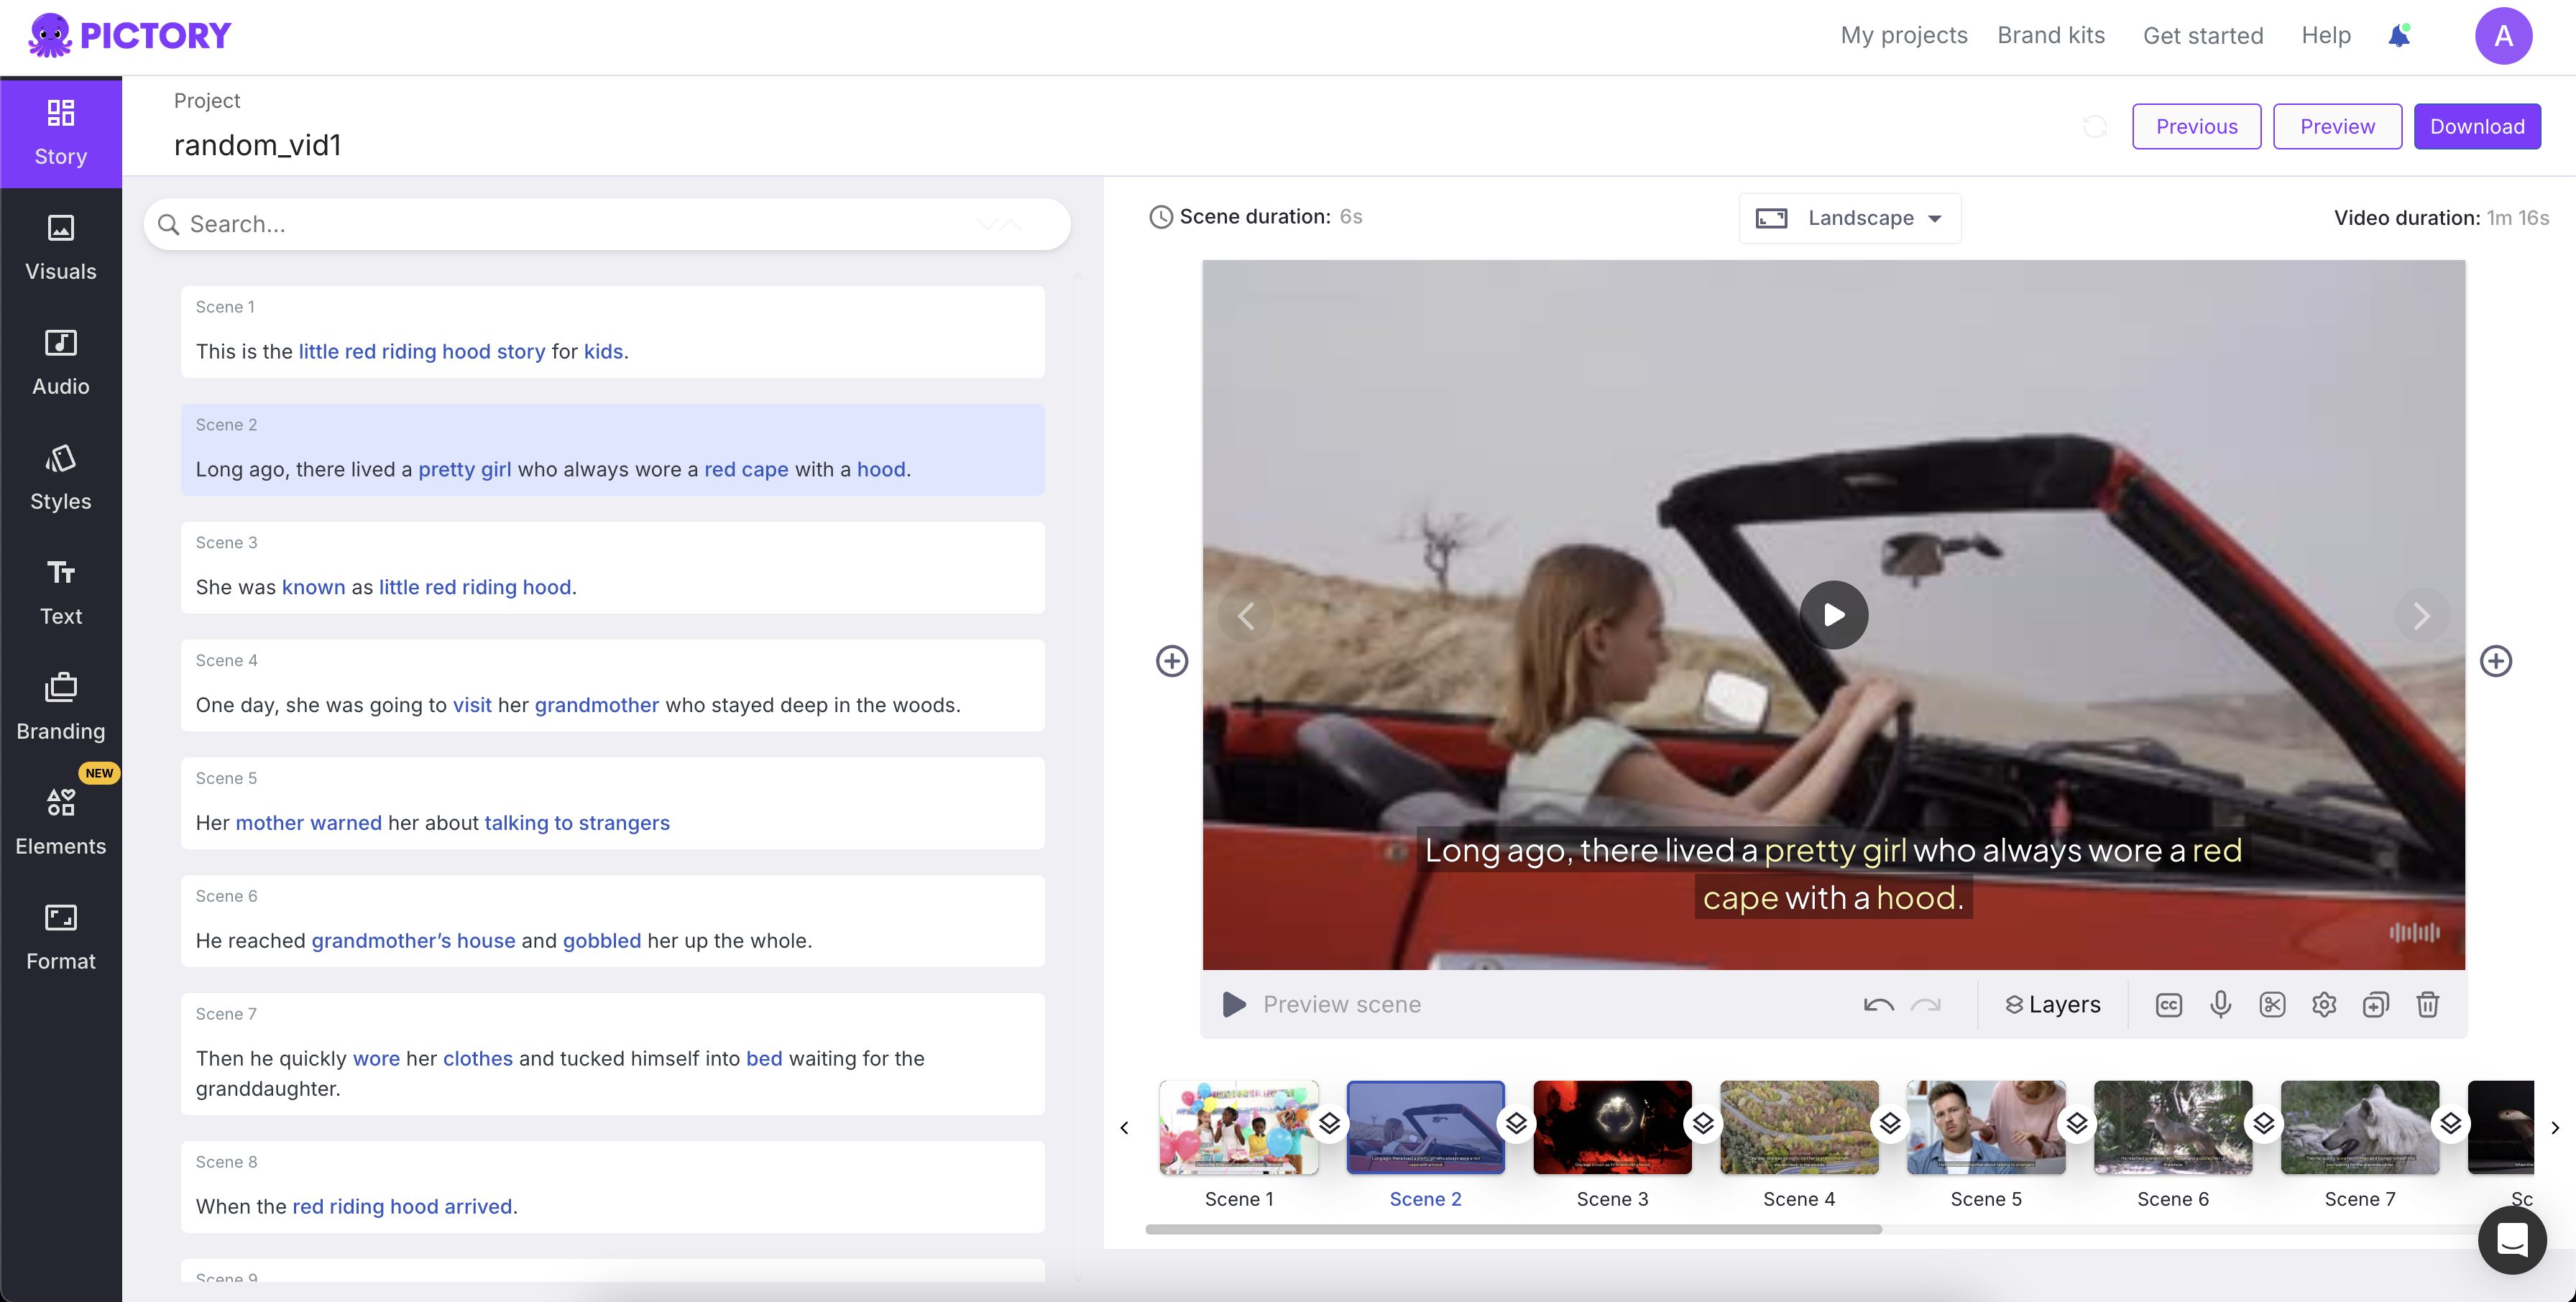Select the Scene 7 thumbnail
Screen dimensions: 2576x1302
[2361, 1127]
